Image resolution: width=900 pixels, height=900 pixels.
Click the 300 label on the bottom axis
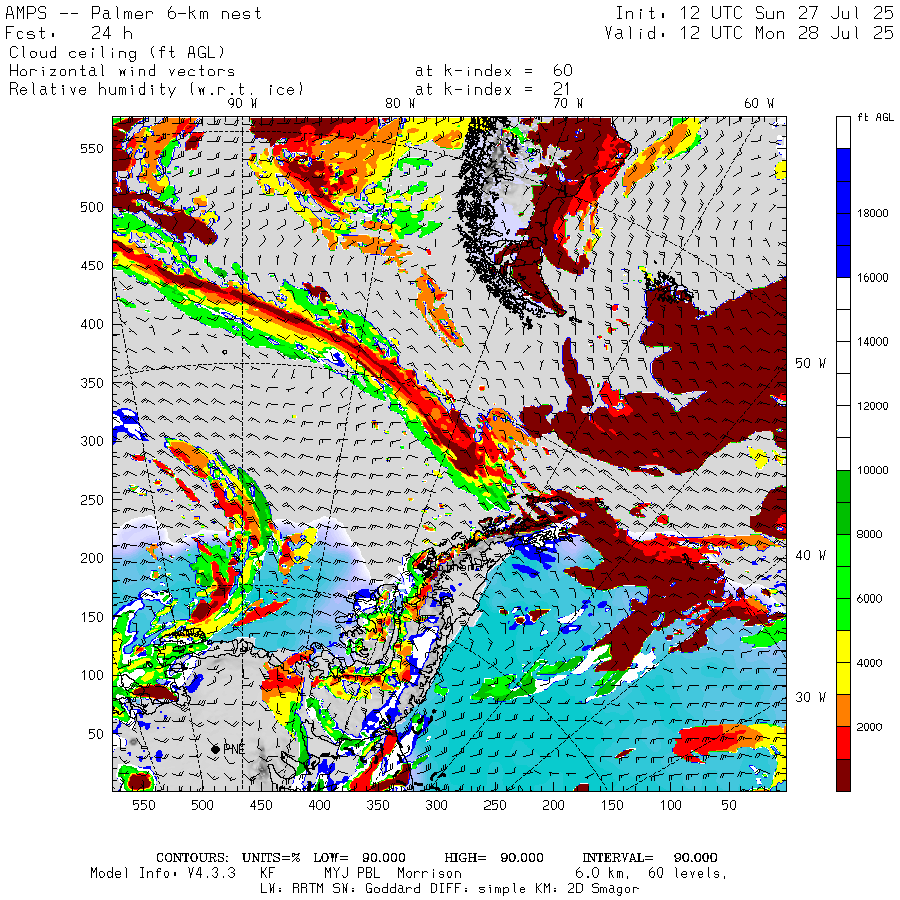click(436, 805)
